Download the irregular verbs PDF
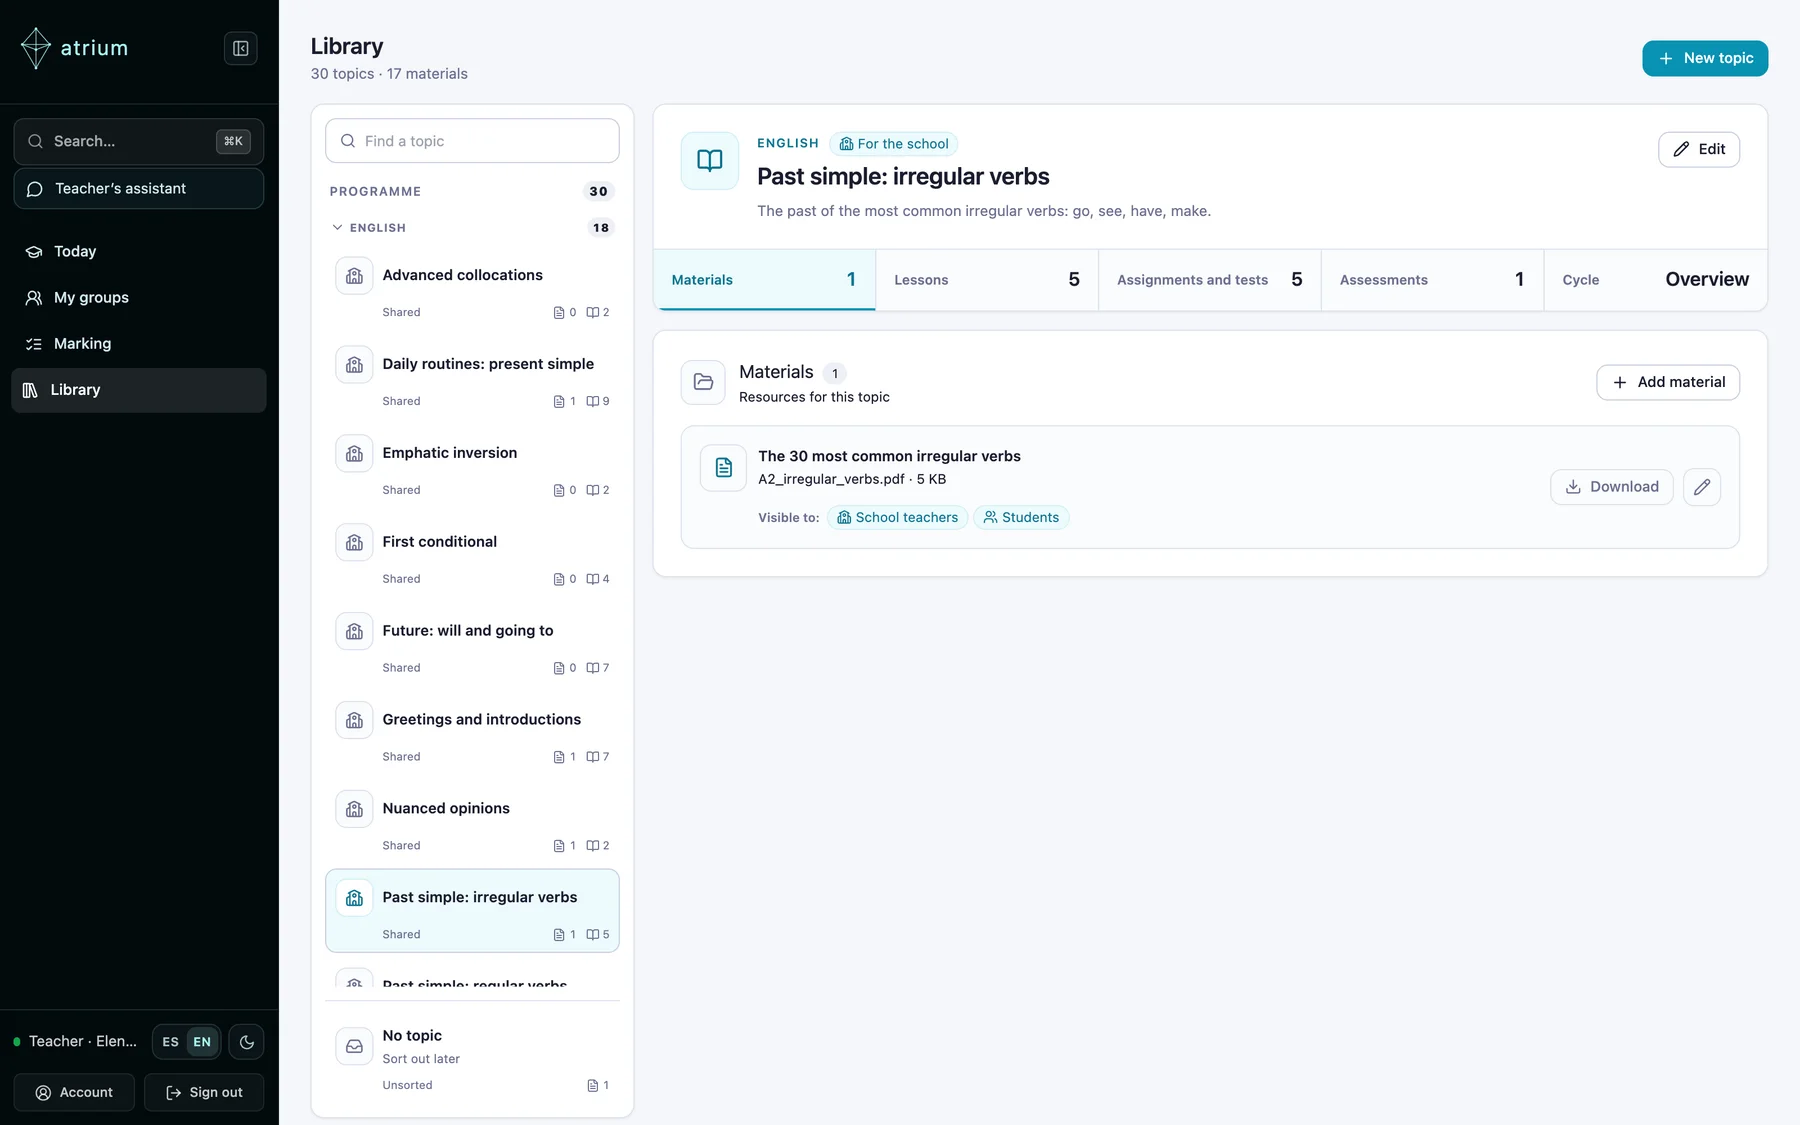The height and width of the screenshot is (1125, 1800). click(x=1611, y=487)
